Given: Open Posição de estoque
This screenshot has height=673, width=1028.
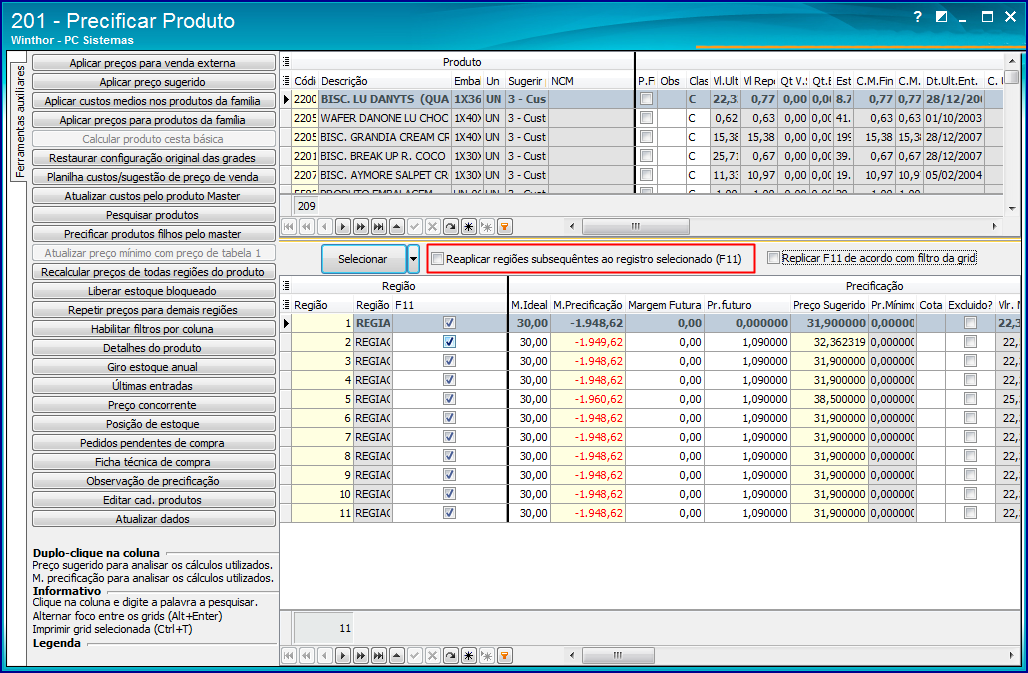Looking at the screenshot, I should 153,424.
